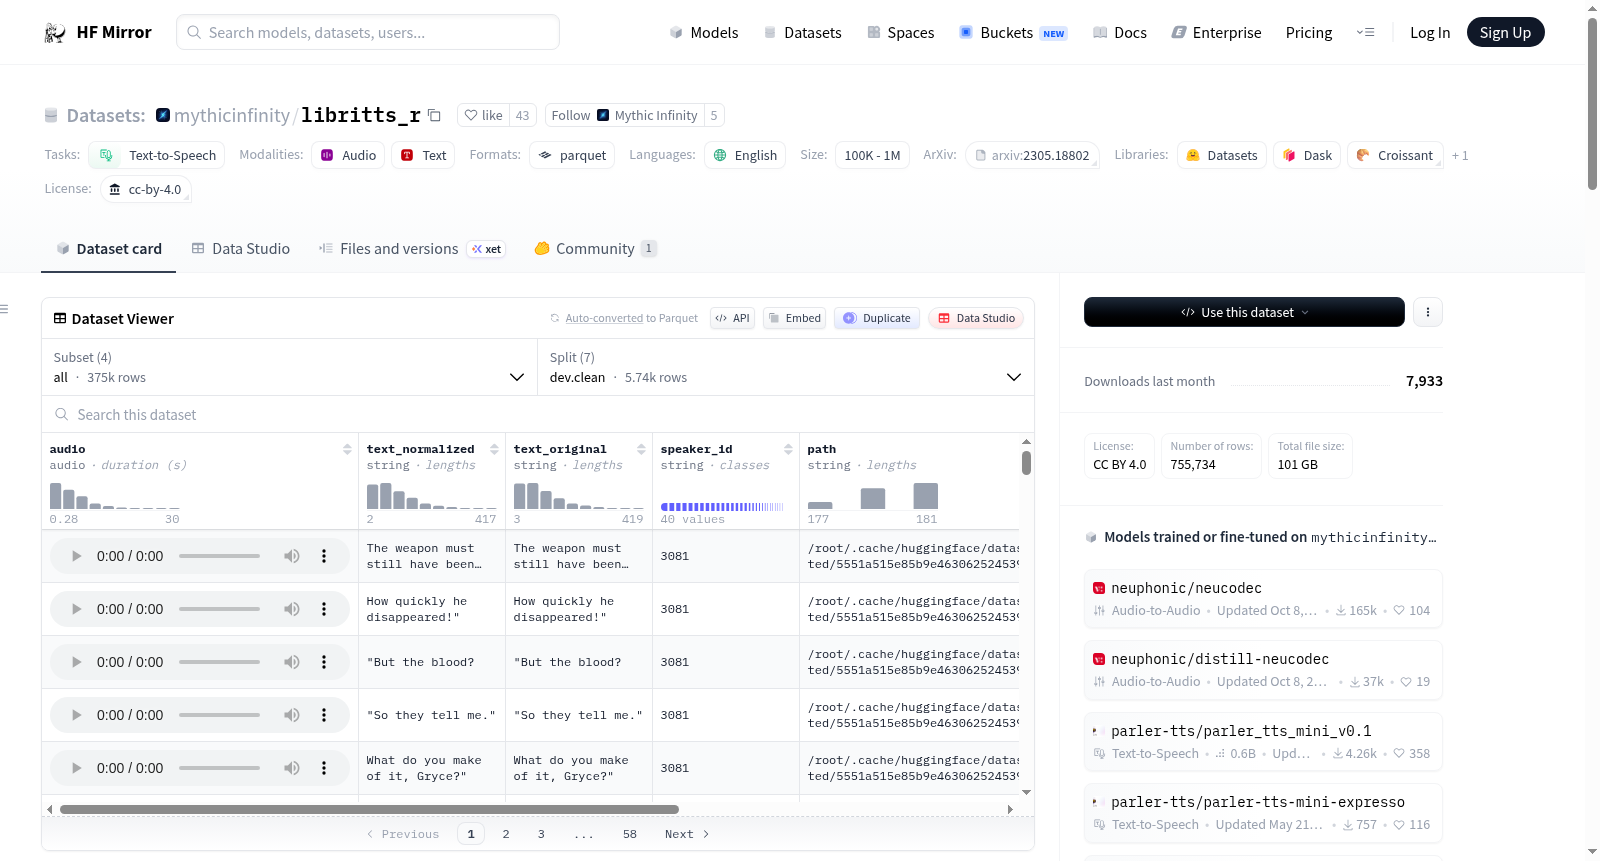The width and height of the screenshot is (1600, 861).
Task: Click the API button in Dataset Viewer
Action: [x=732, y=318]
